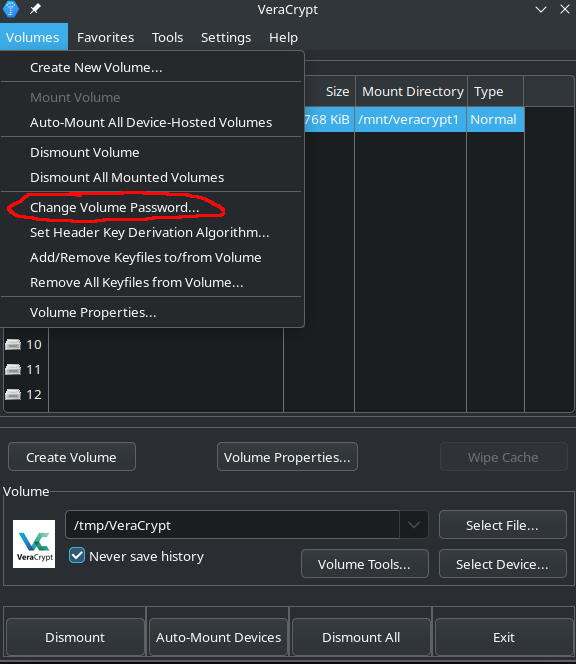Select drive slot 11 icon
The image size is (576, 664).
coord(13,370)
